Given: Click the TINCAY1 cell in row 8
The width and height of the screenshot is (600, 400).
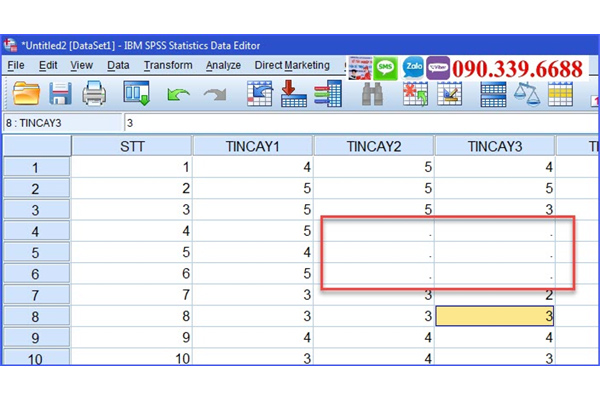Looking at the screenshot, I should pyautogui.click(x=253, y=316).
